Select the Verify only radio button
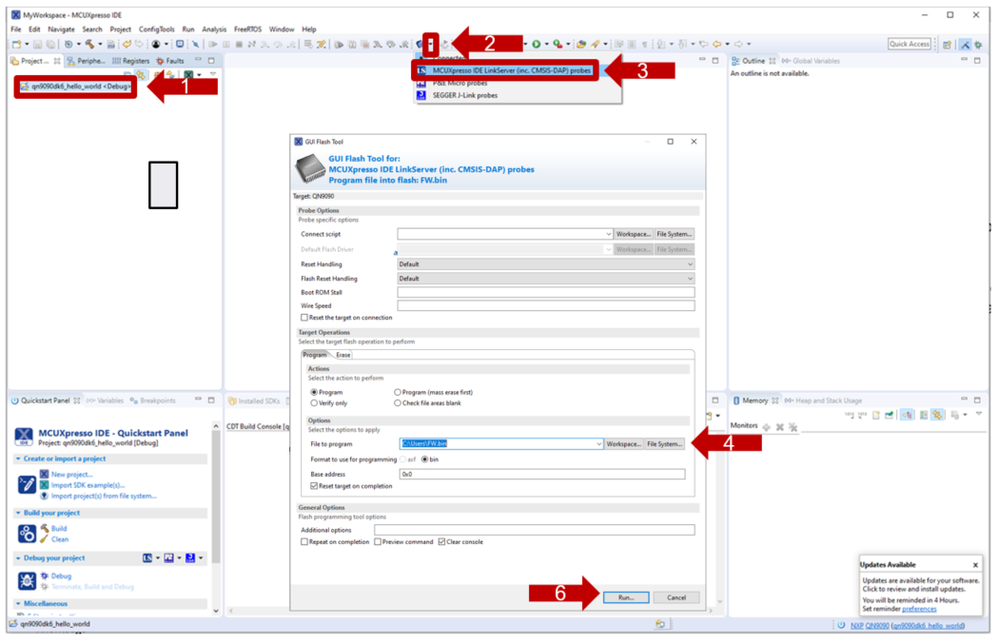 [314, 403]
